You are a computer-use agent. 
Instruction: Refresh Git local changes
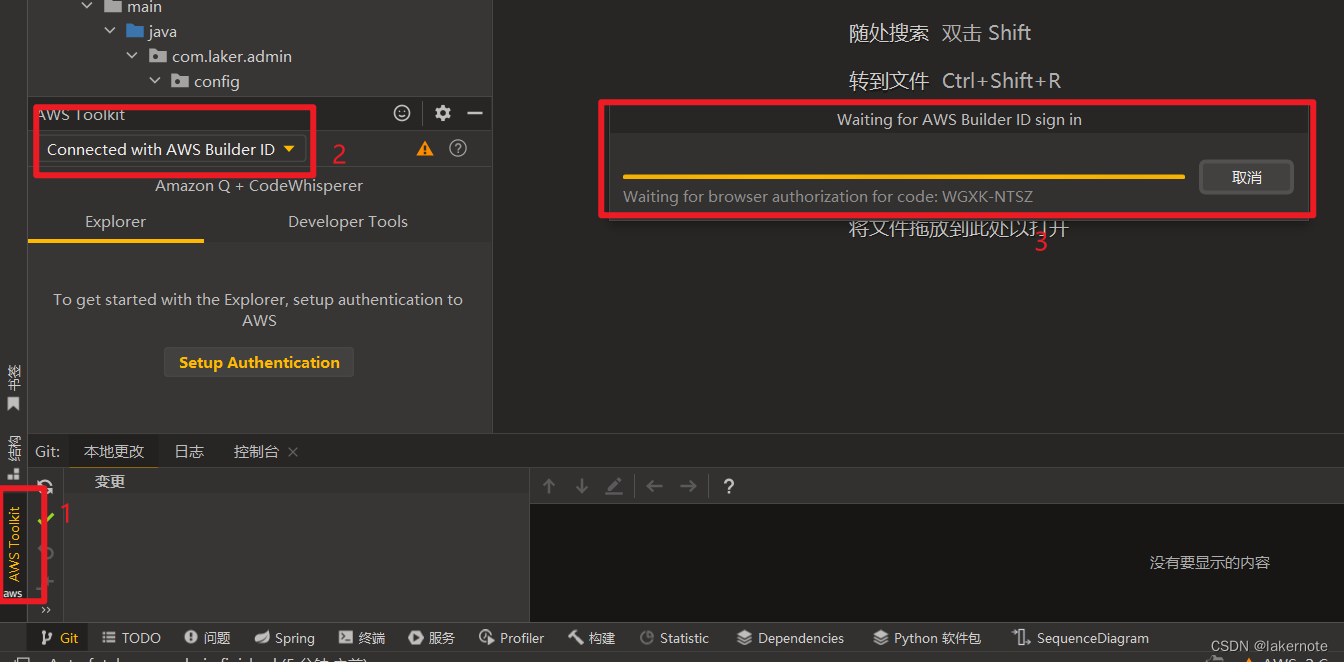[45, 487]
